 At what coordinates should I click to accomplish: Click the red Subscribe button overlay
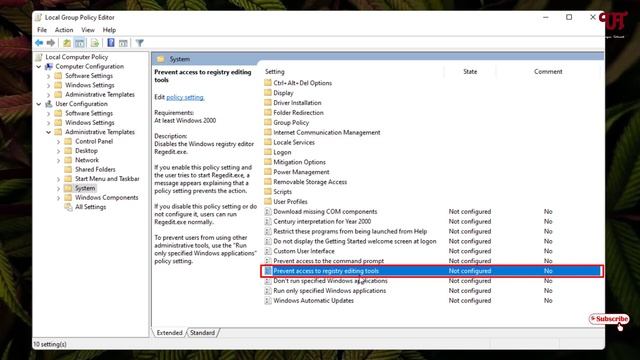tap(609, 319)
